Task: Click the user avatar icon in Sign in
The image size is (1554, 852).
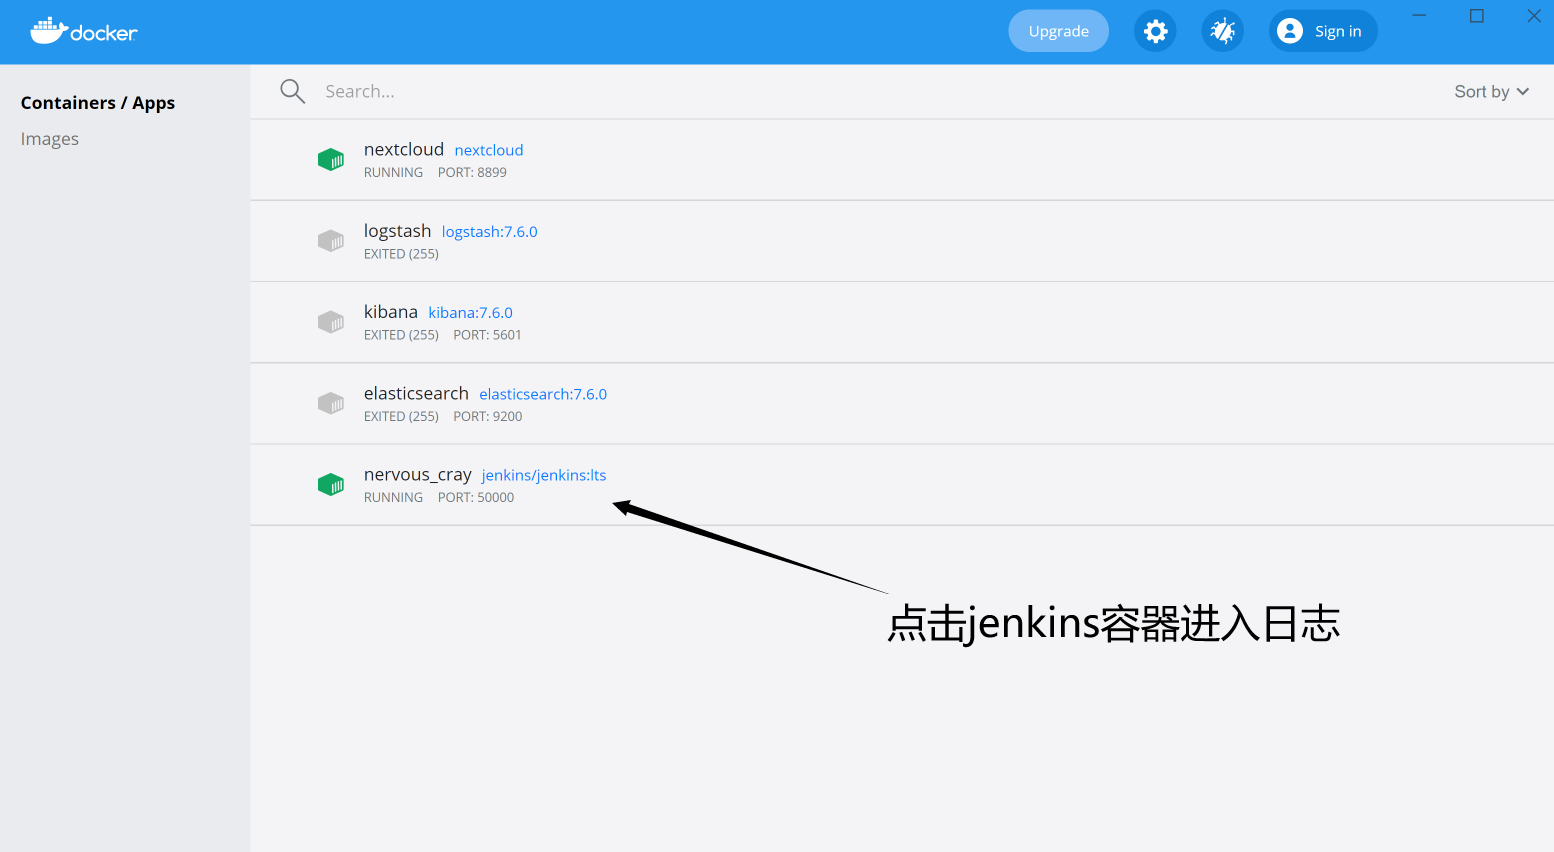Action: (1290, 31)
